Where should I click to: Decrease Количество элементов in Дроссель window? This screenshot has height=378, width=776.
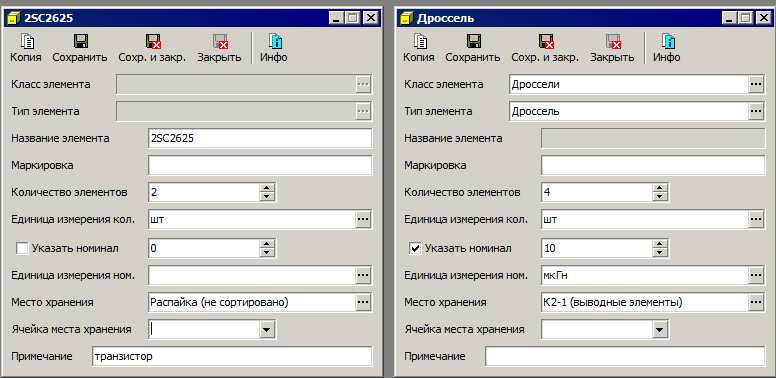(660, 196)
